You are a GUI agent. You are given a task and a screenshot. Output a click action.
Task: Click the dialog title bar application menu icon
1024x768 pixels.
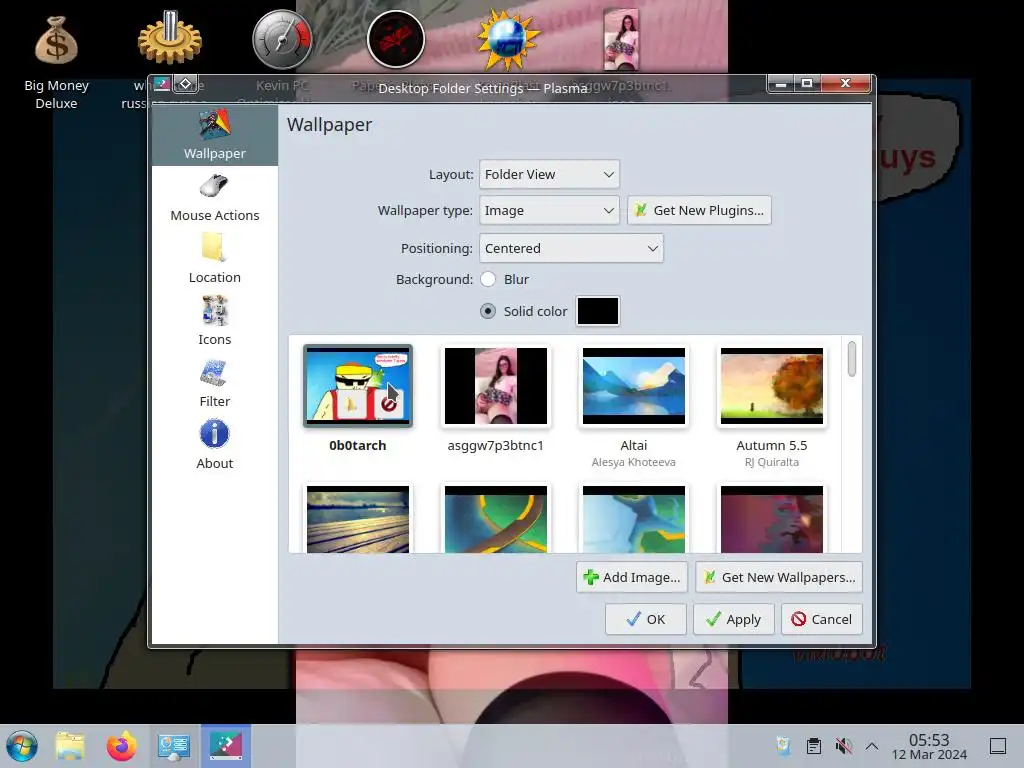pyautogui.click(x=162, y=84)
